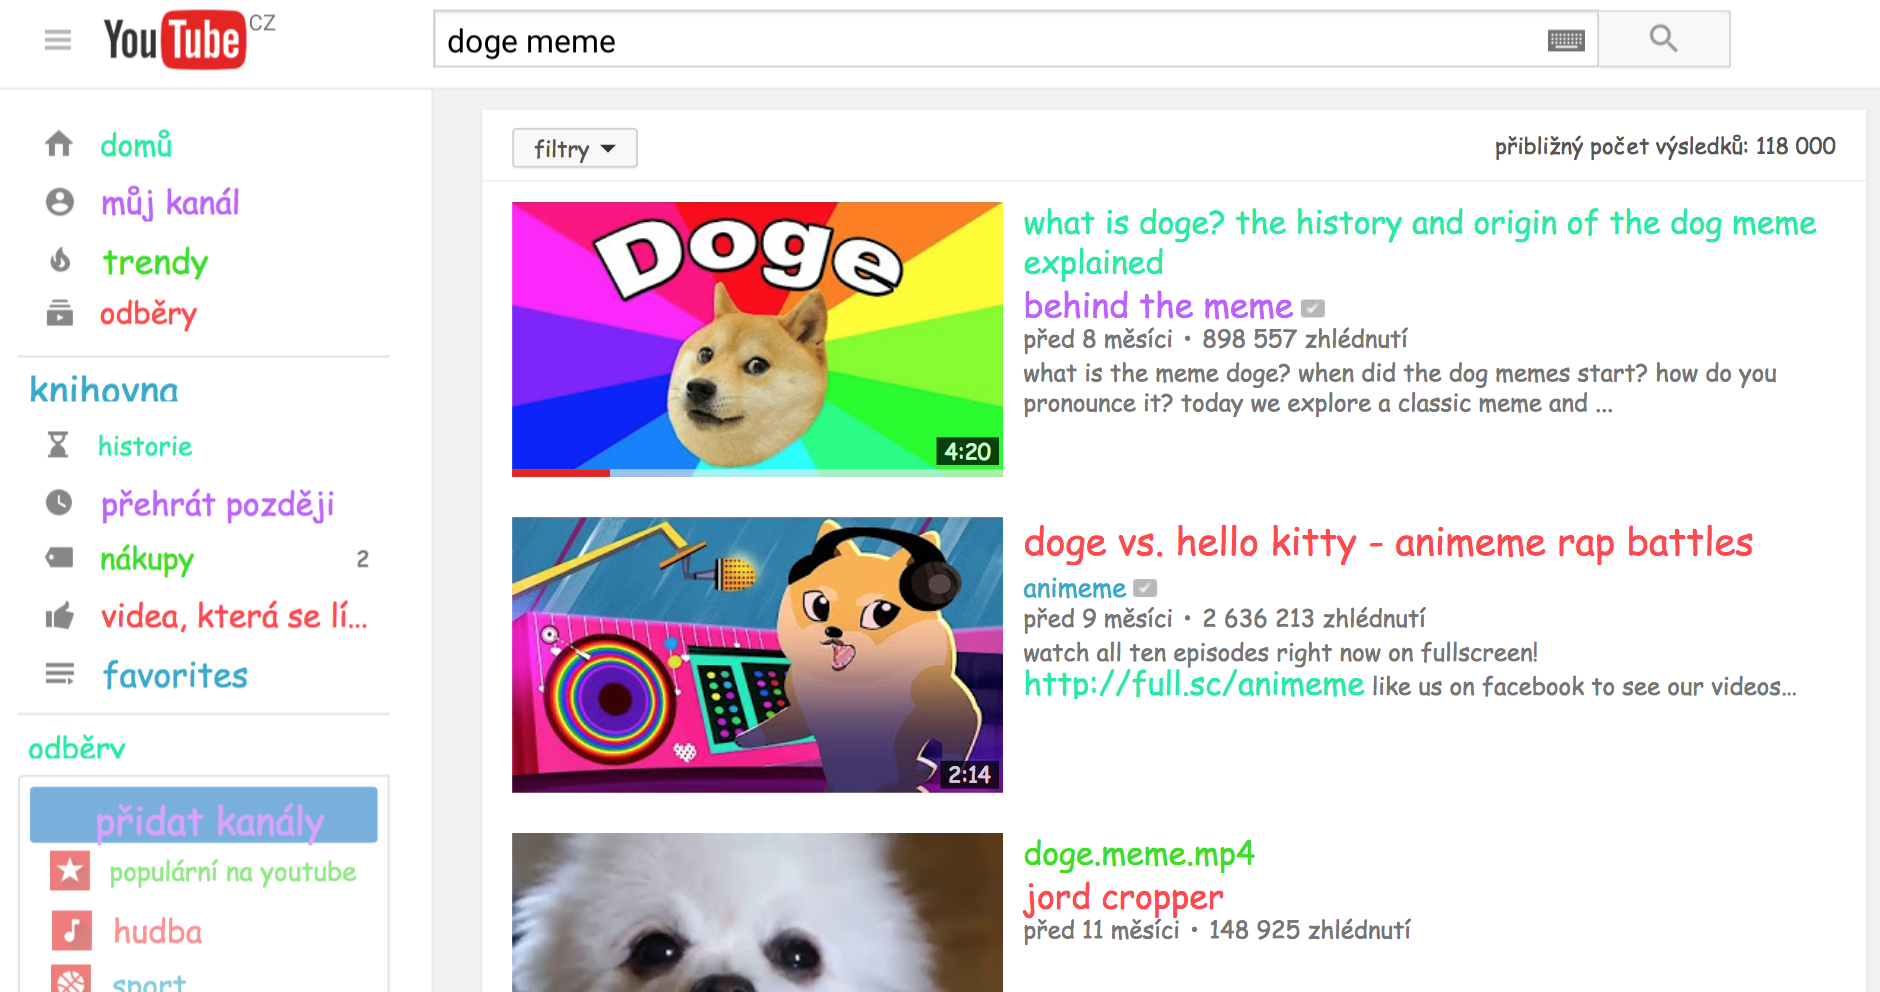This screenshot has height=992, width=1880.
Task: Click the přidat kanály button
Action: pyautogui.click(x=203, y=818)
